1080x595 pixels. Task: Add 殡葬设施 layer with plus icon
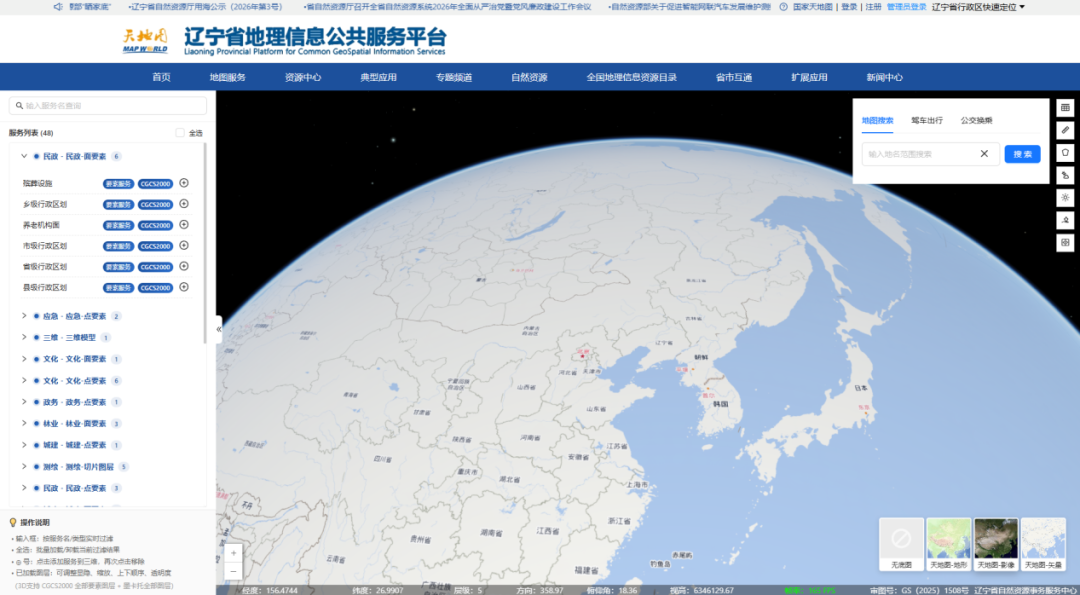184,183
